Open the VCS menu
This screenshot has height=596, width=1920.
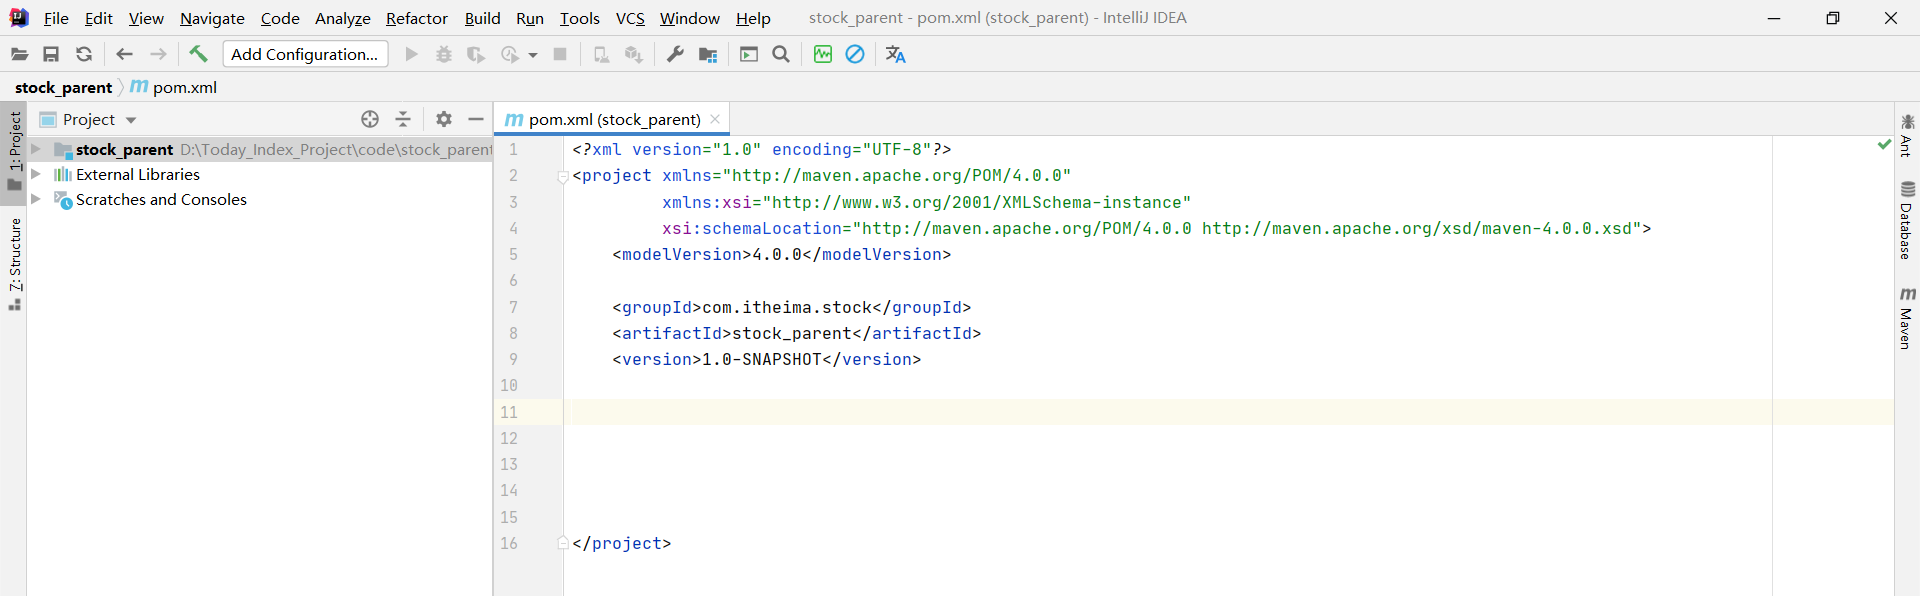tap(630, 18)
